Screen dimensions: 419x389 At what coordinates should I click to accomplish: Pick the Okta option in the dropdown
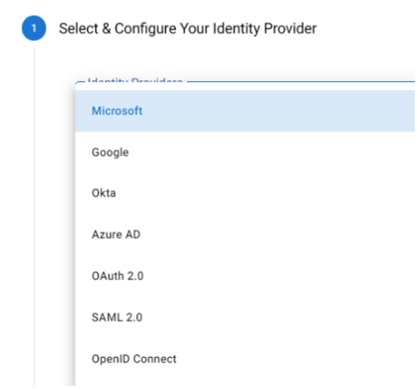pyautogui.click(x=104, y=193)
